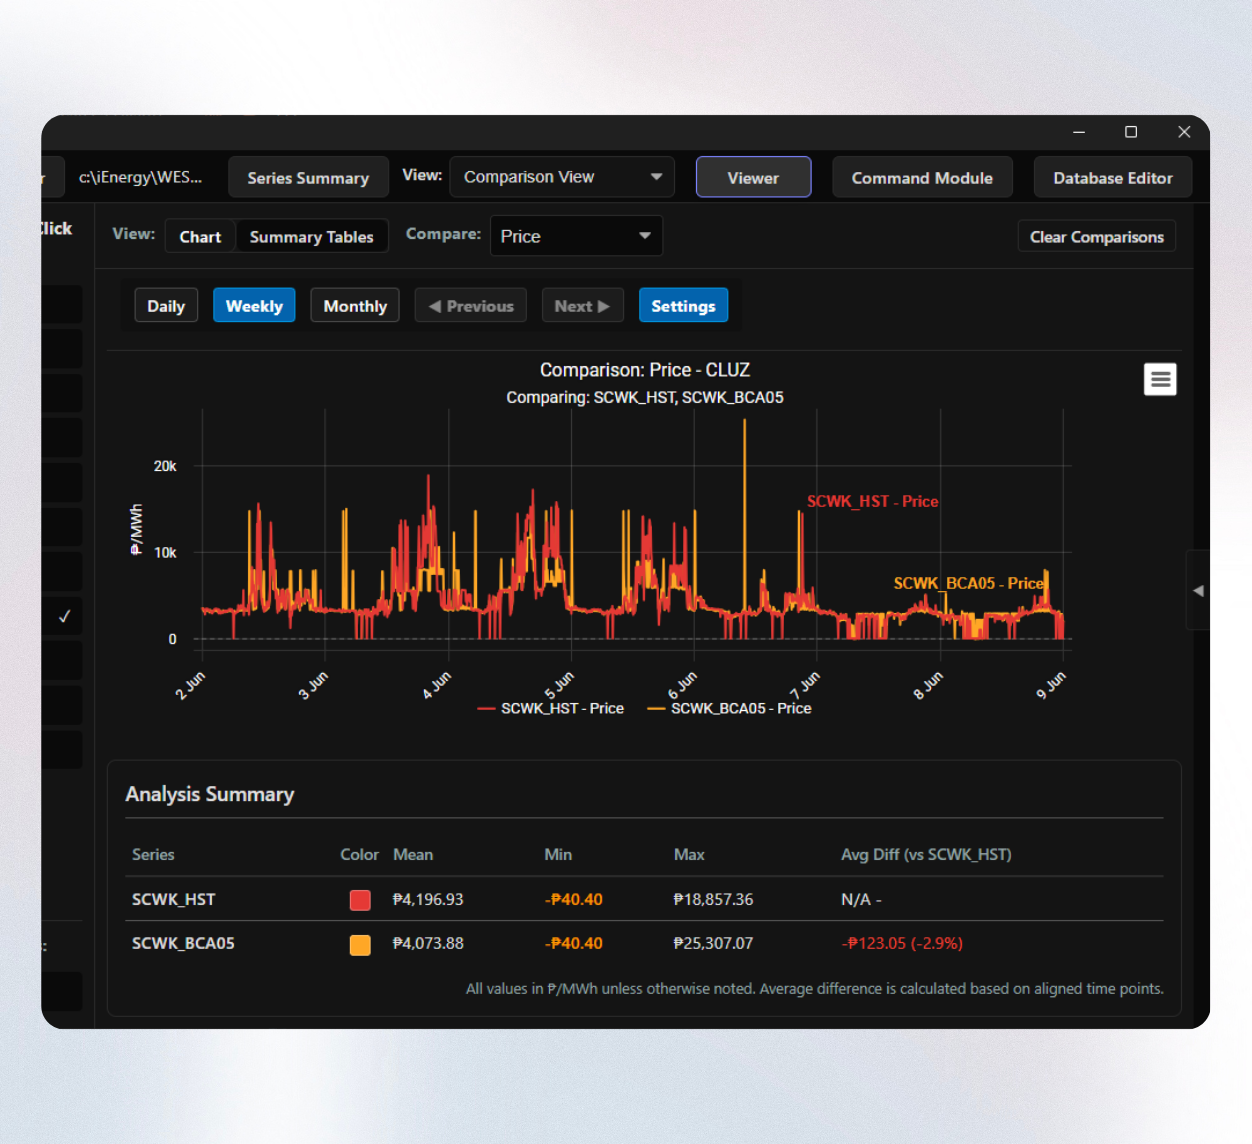Viewport: 1252px width, 1144px height.
Task: Switch to the Summary Tables tab
Action: [311, 237]
